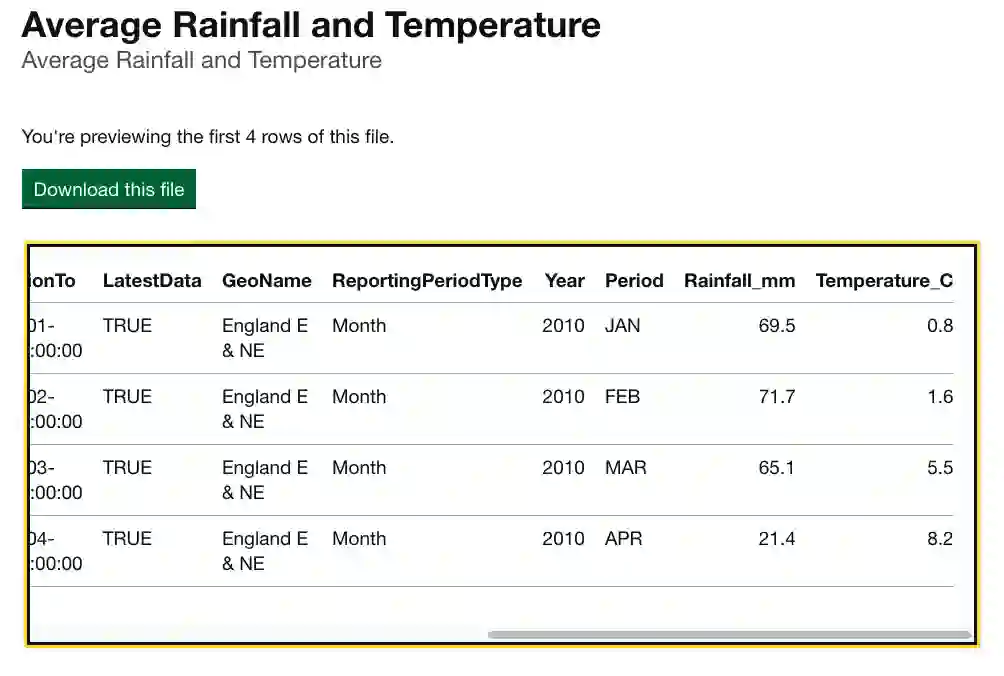Select the Period column header
The width and height of the screenshot is (1004, 676).
(x=634, y=281)
